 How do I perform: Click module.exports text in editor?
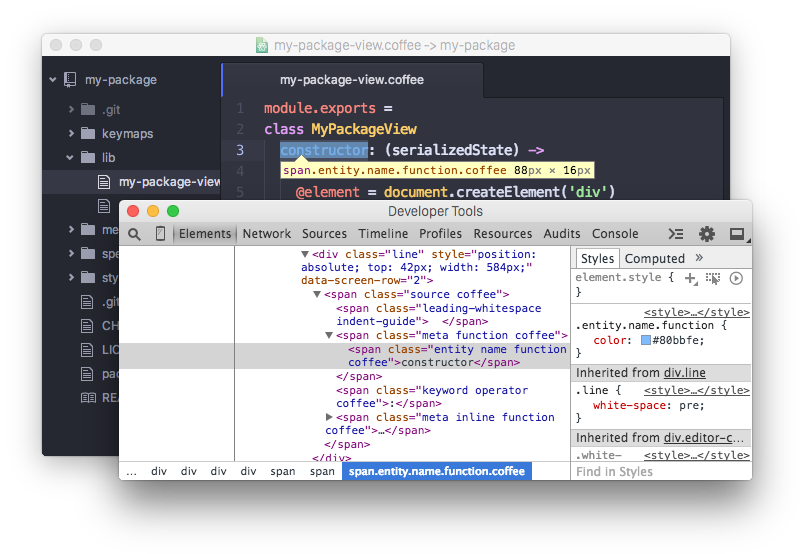pyautogui.click(x=319, y=108)
